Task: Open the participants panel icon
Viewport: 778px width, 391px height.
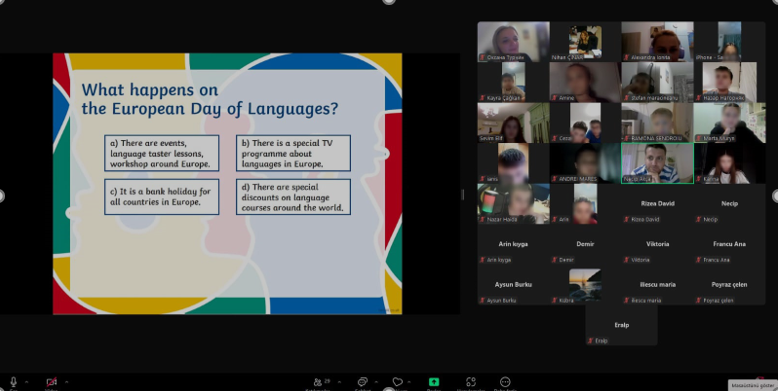Action: pyautogui.click(x=318, y=382)
